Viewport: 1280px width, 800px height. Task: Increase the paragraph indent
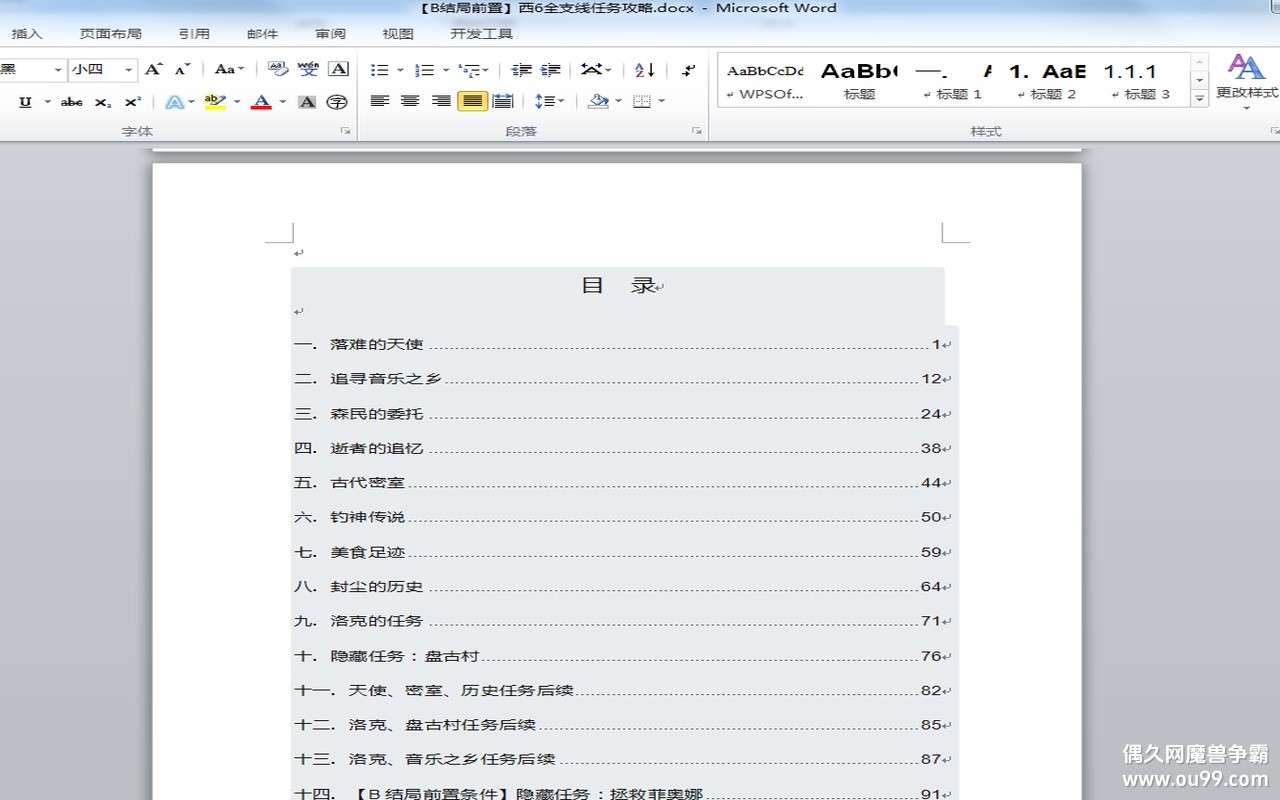551,70
